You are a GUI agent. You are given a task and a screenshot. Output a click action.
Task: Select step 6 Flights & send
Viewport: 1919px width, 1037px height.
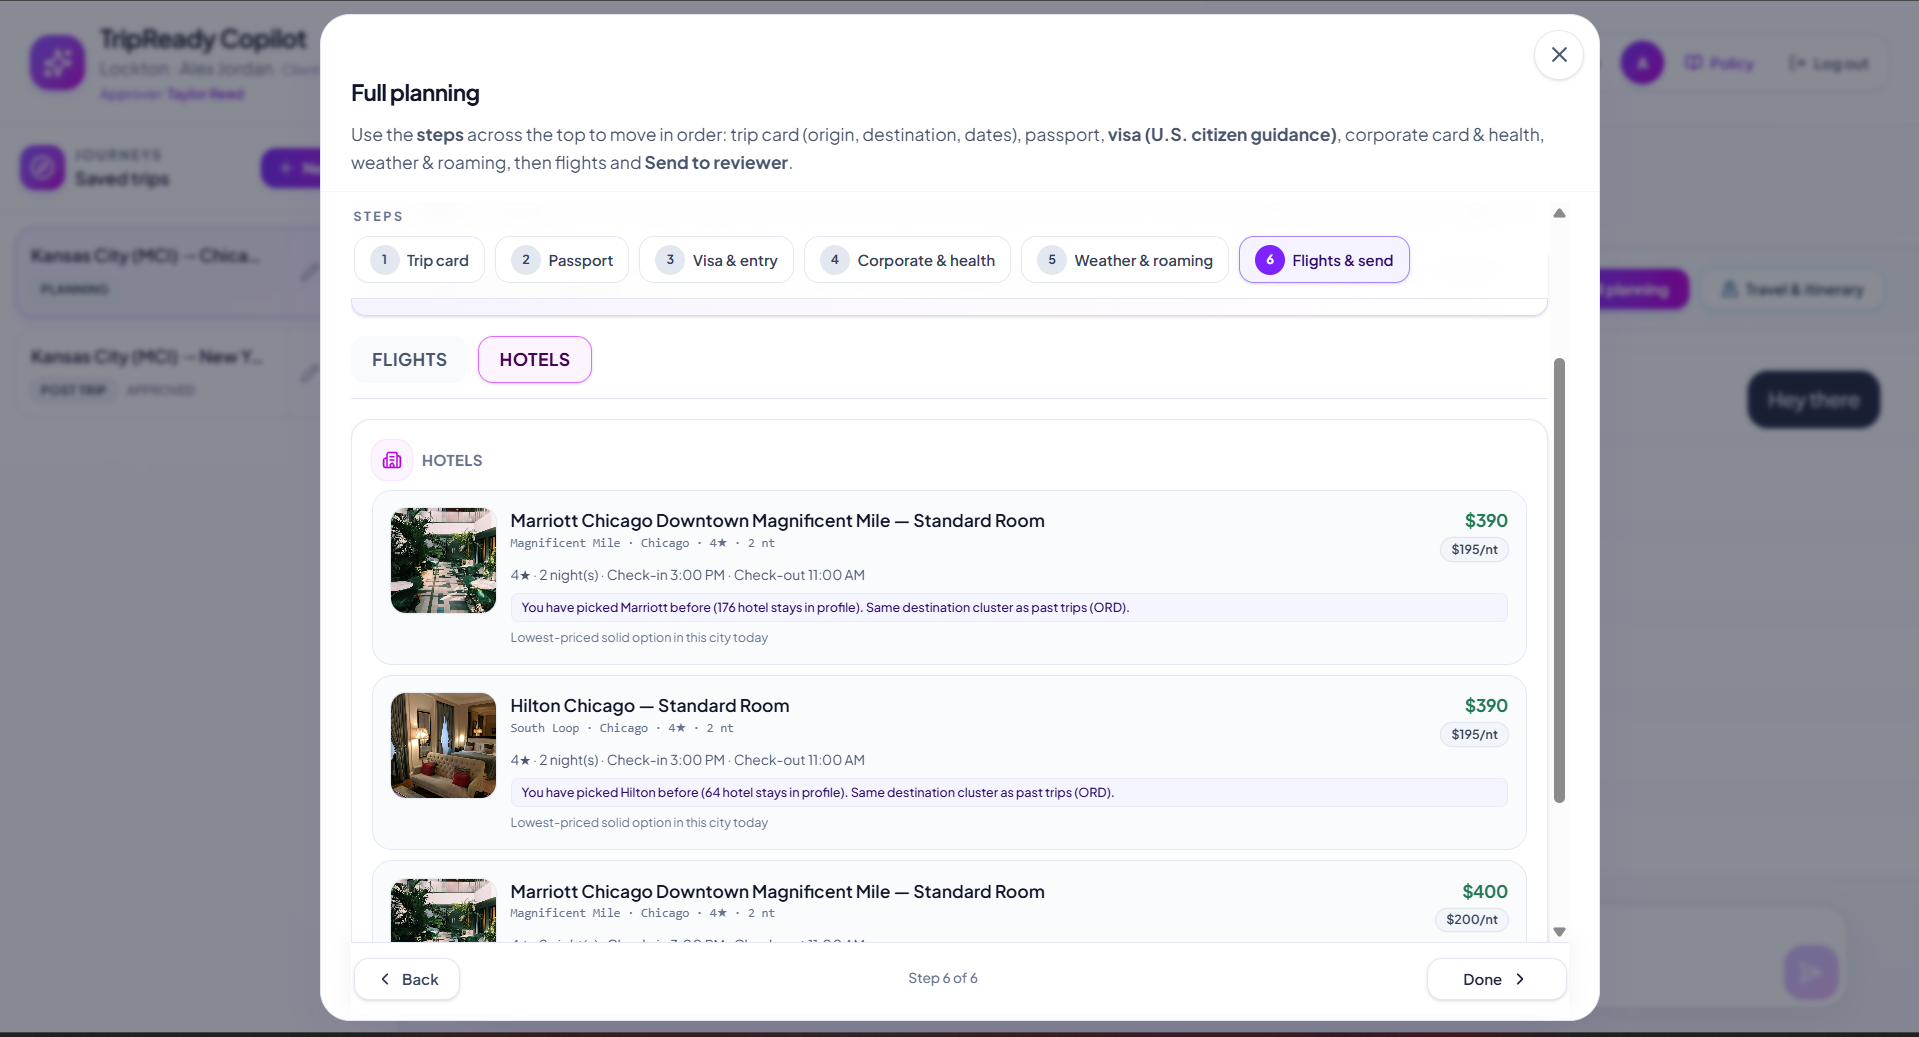(1324, 260)
